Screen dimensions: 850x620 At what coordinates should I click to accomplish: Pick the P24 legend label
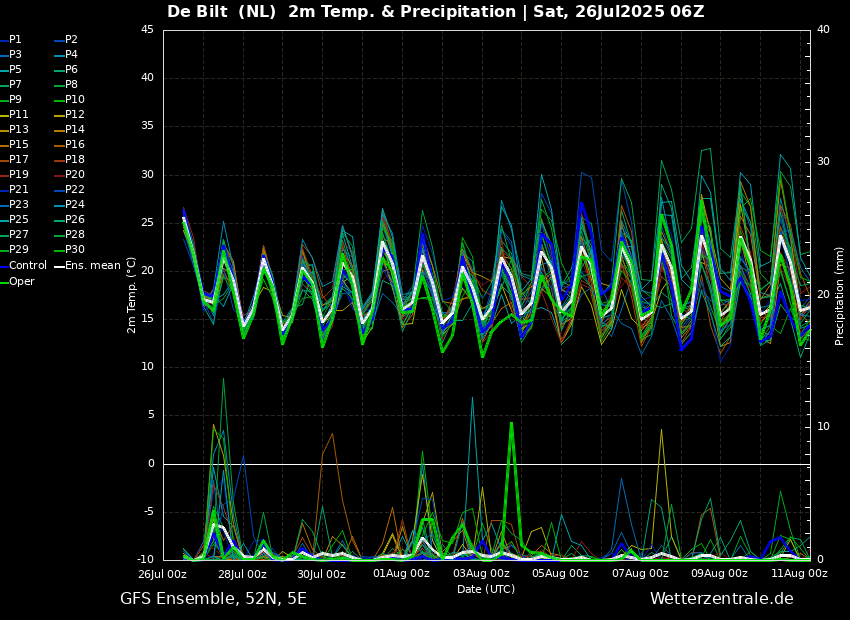click(69, 204)
